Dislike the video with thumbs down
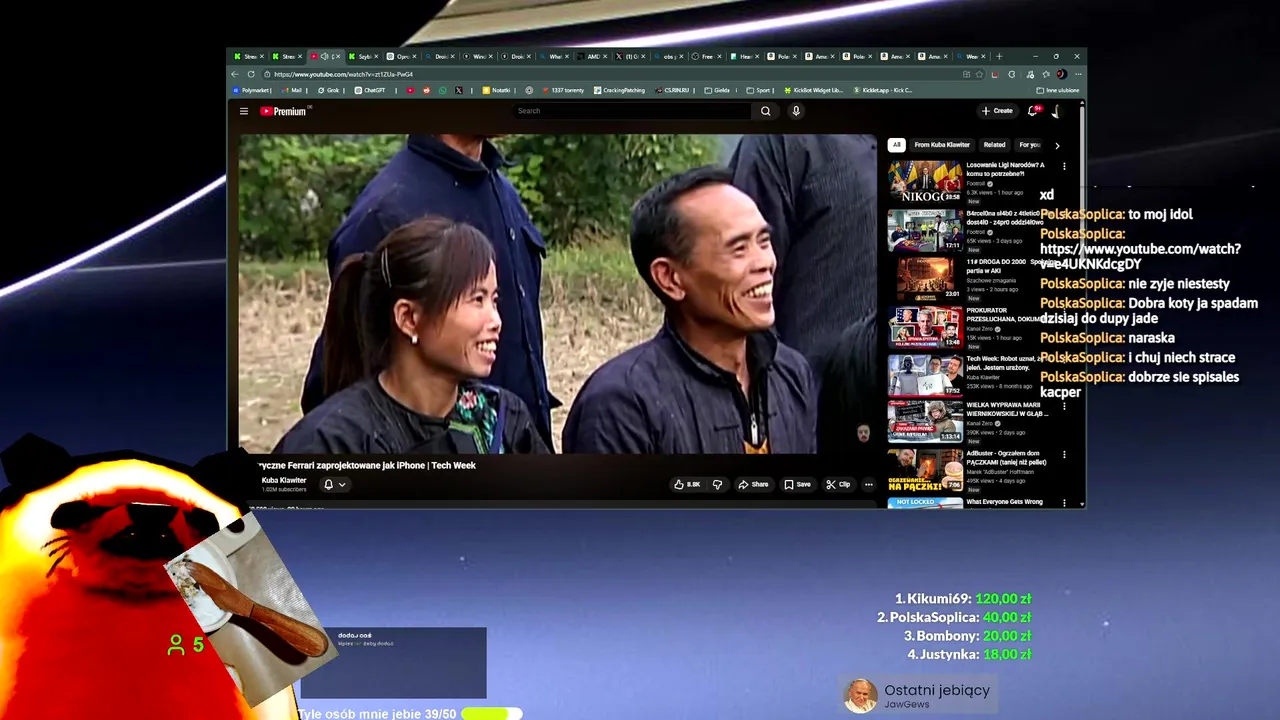This screenshot has width=1280, height=720. click(x=717, y=484)
